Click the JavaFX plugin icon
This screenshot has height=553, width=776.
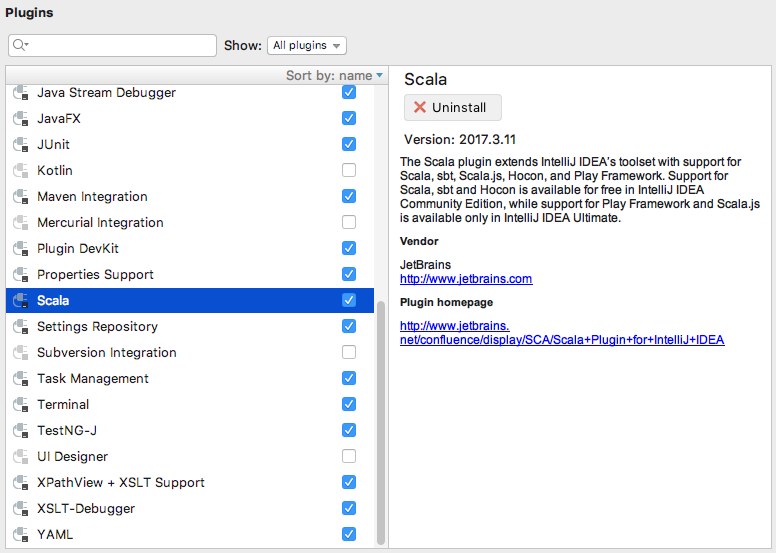pos(21,118)
